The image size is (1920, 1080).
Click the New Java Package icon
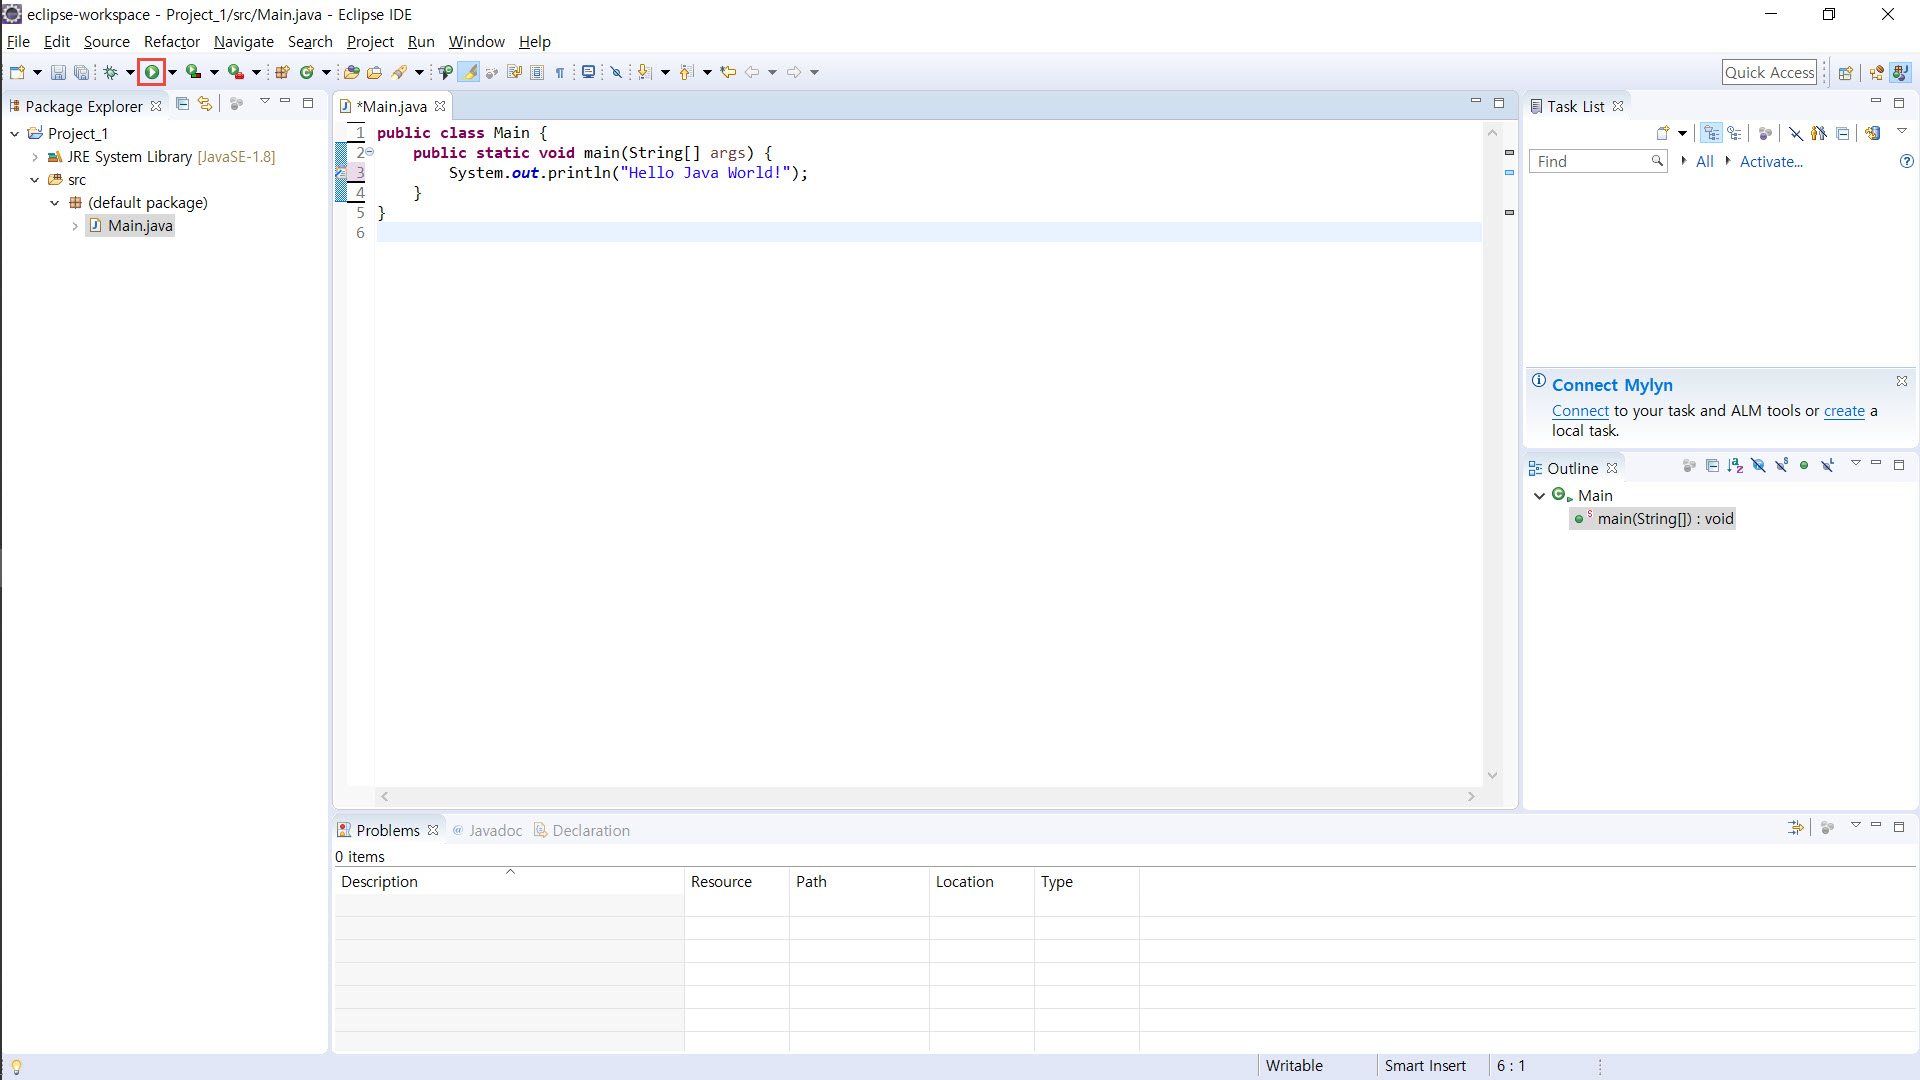[x=283, y=72]
